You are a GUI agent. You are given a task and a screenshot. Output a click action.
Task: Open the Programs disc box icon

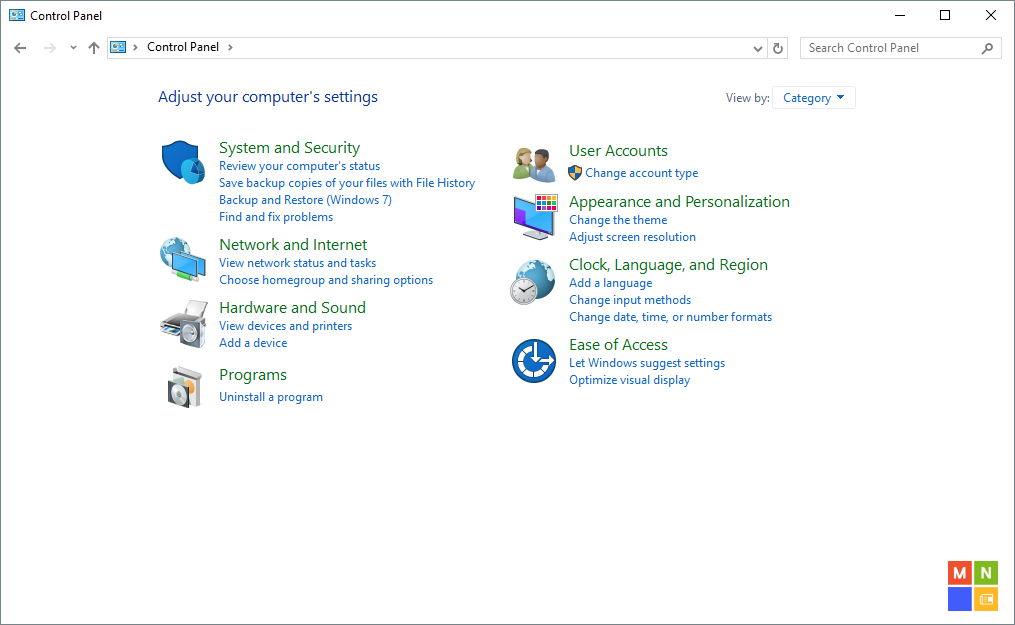184,387
